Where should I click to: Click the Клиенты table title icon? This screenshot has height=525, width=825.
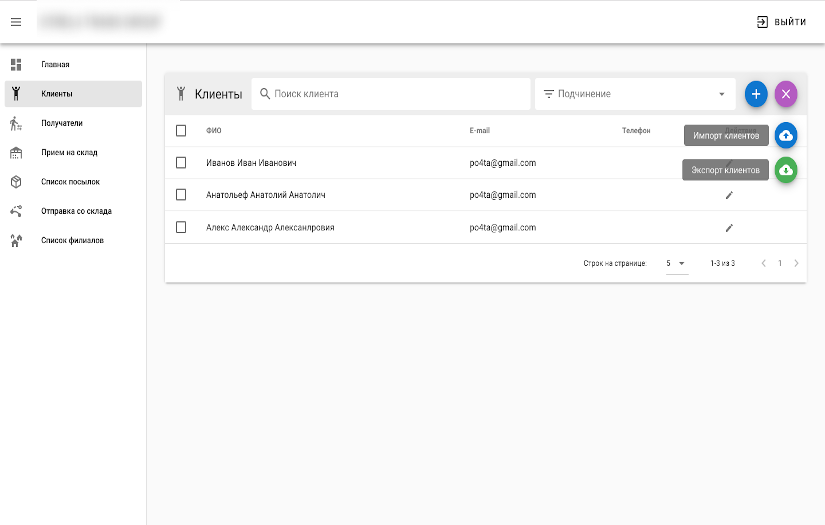tap(181, 94)
